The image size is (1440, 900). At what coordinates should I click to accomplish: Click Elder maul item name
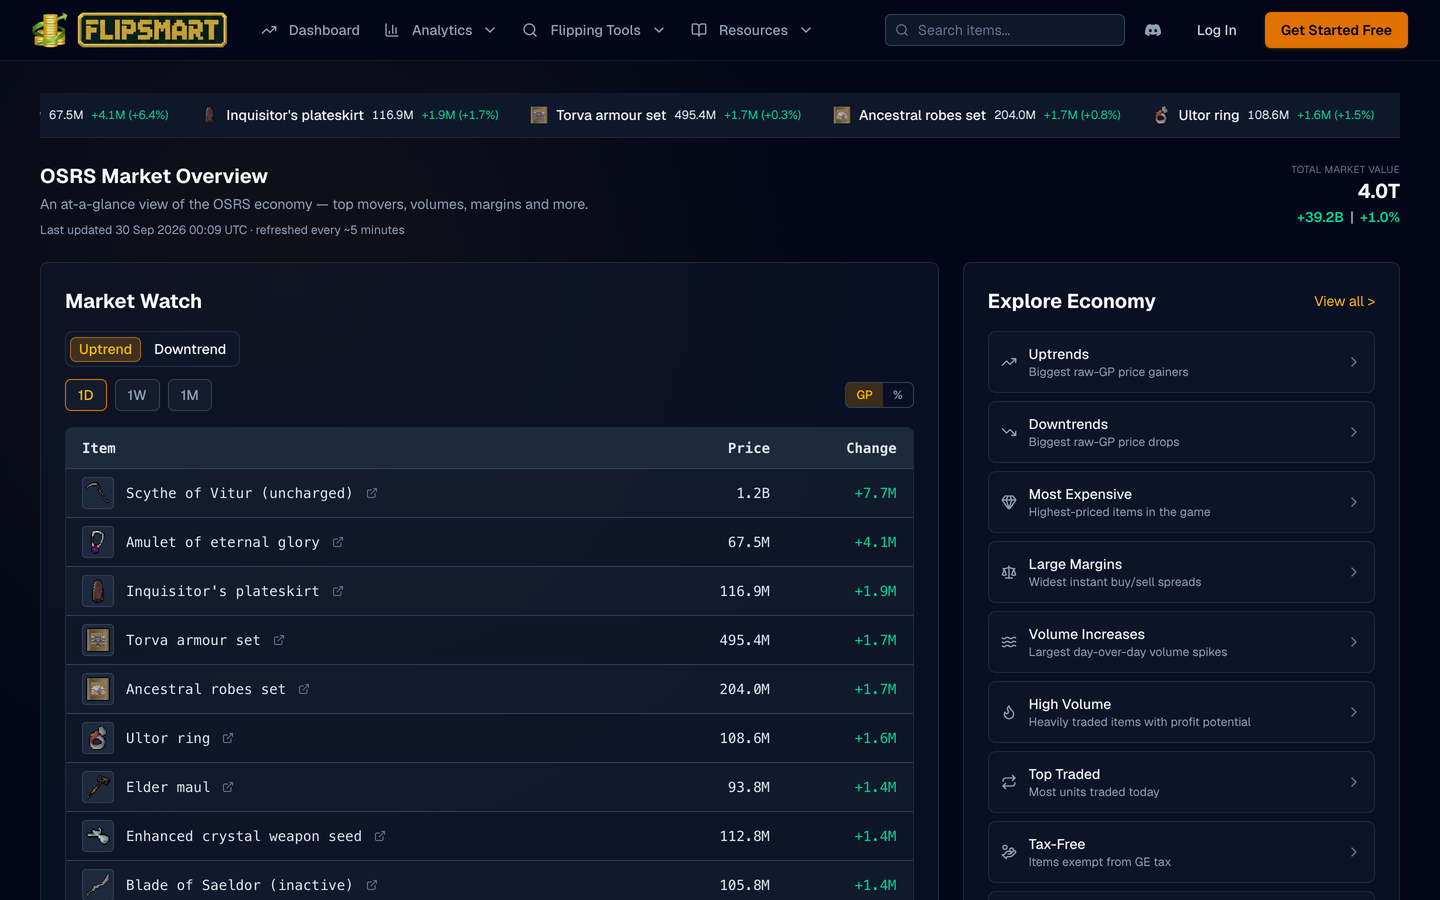tap(168, 787)
